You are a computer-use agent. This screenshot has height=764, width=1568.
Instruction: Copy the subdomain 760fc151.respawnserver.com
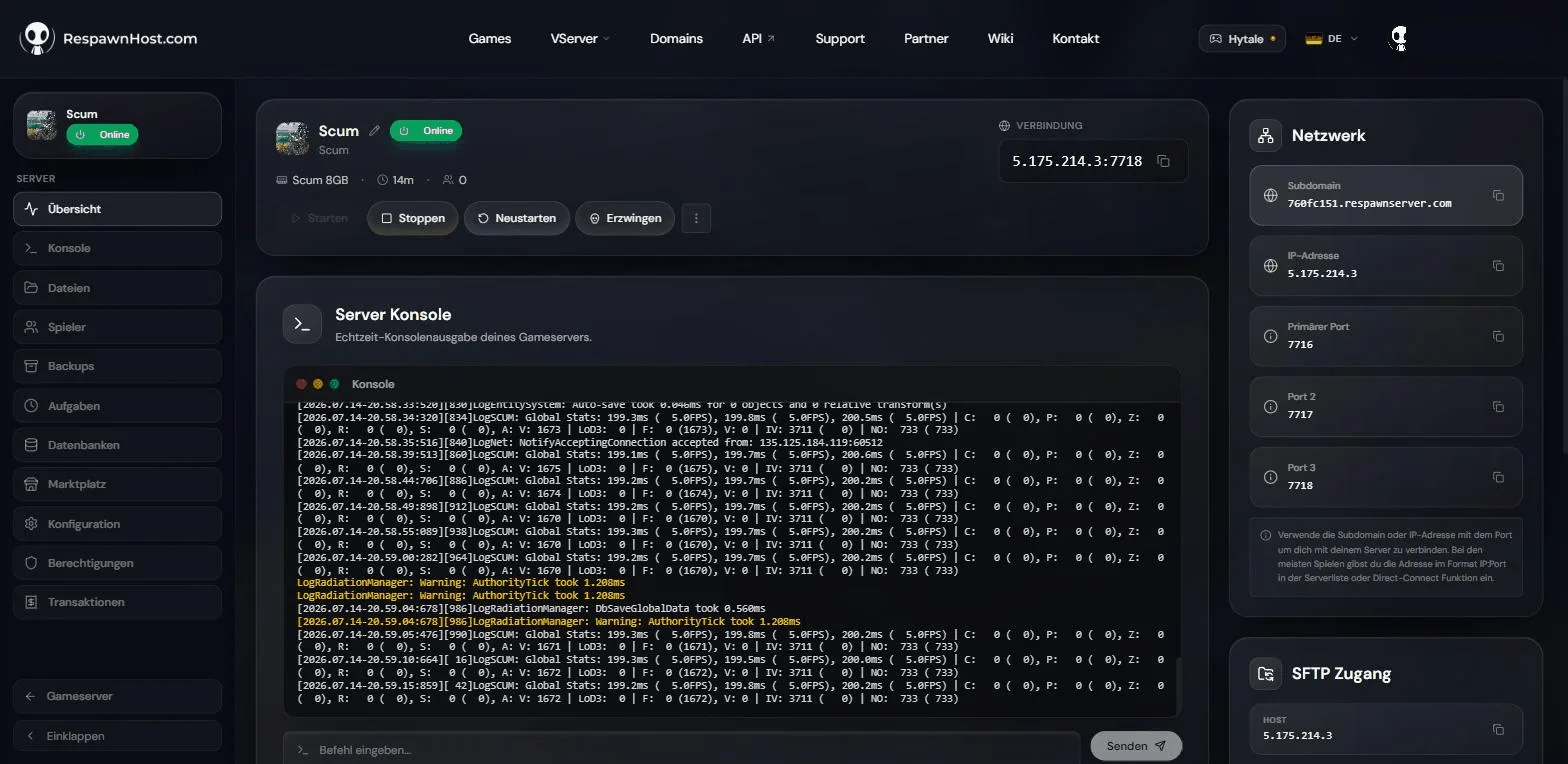tap(1498, 195)
